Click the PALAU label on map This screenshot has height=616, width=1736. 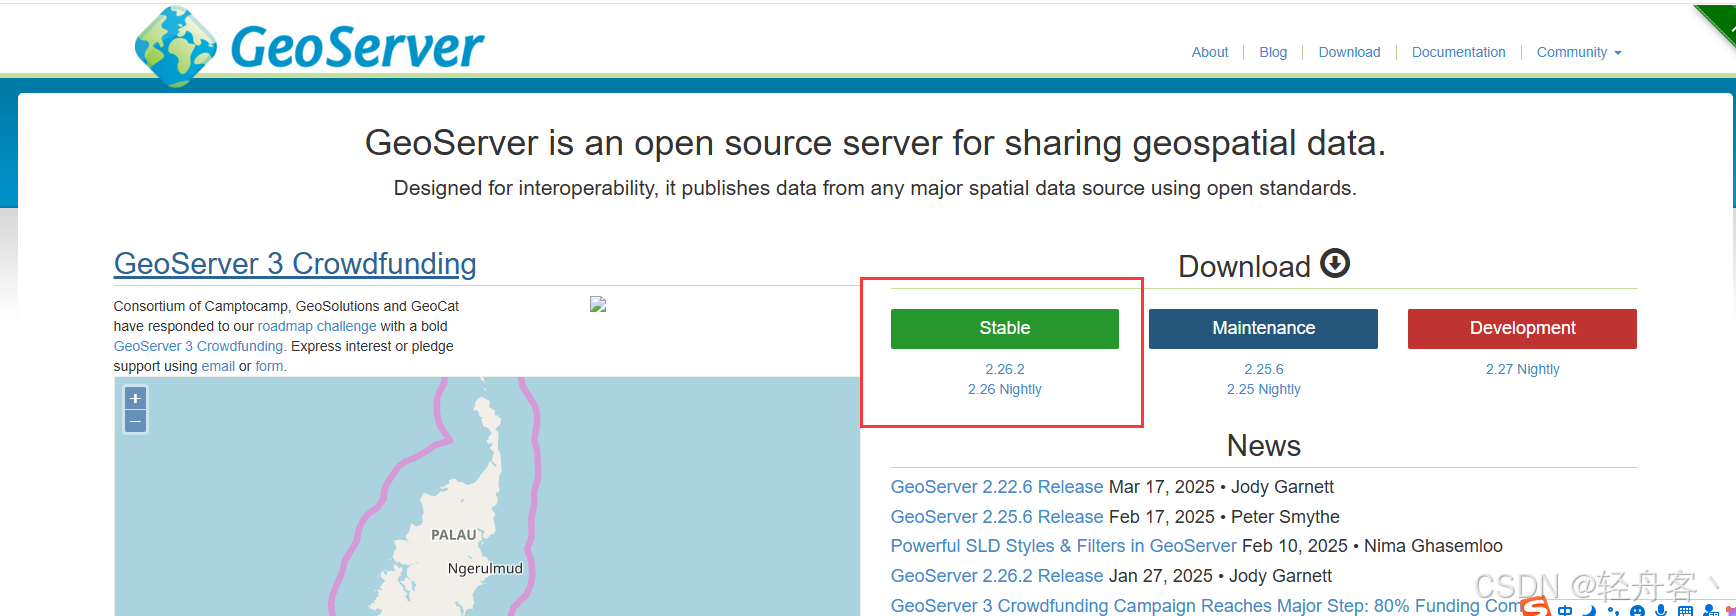[x=454, y=535]
